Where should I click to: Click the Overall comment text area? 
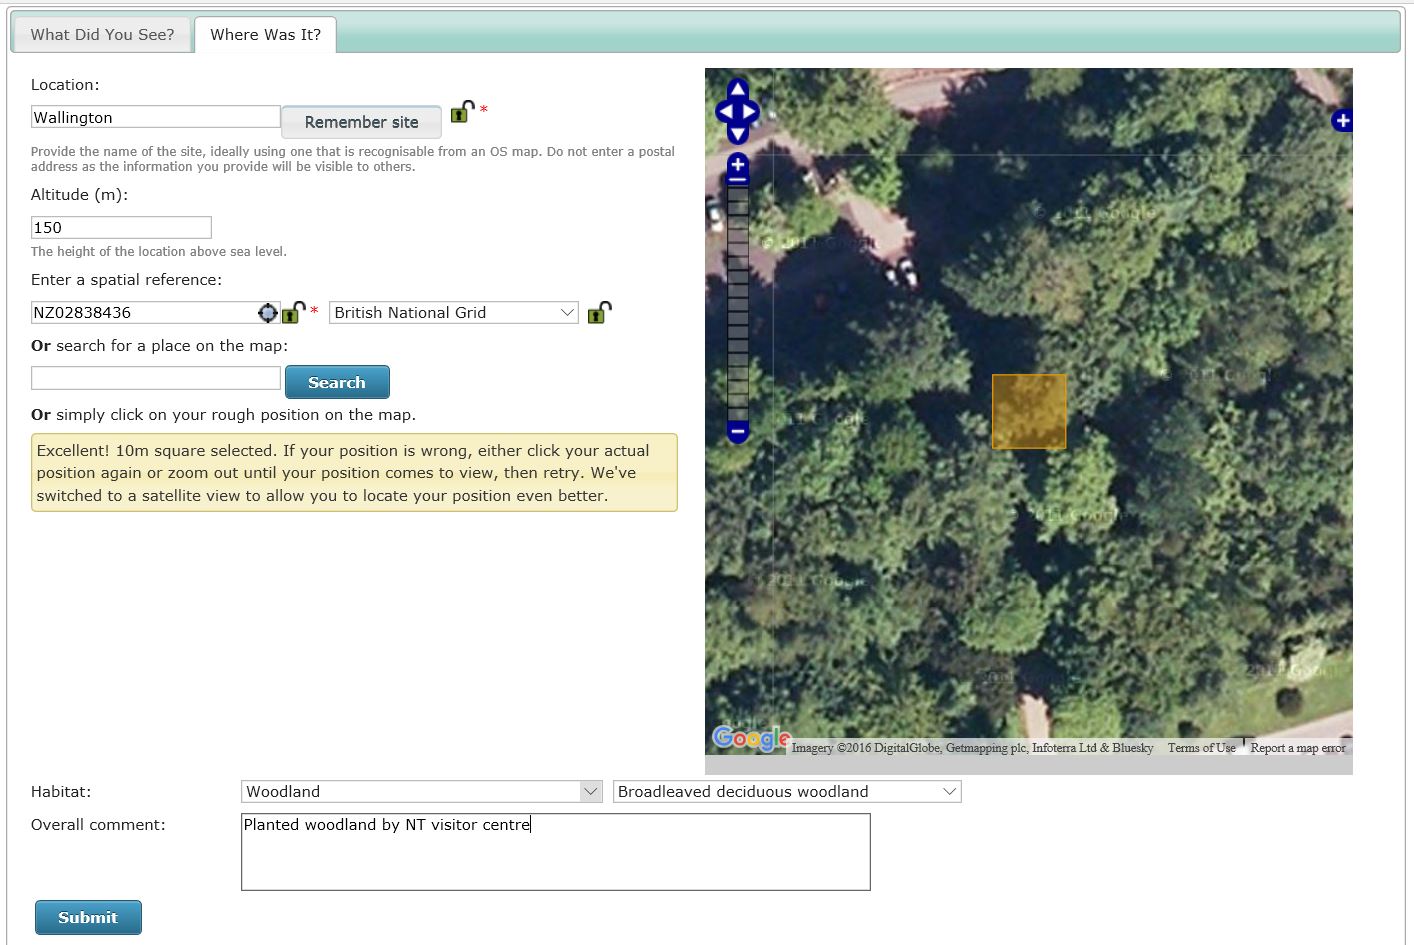coord(555,852)
